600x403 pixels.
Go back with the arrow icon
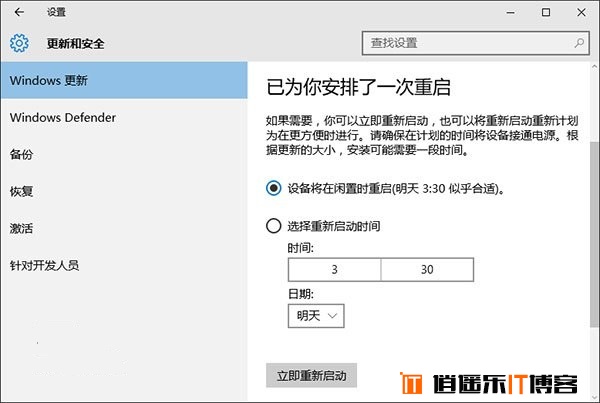tap(19, 12)
